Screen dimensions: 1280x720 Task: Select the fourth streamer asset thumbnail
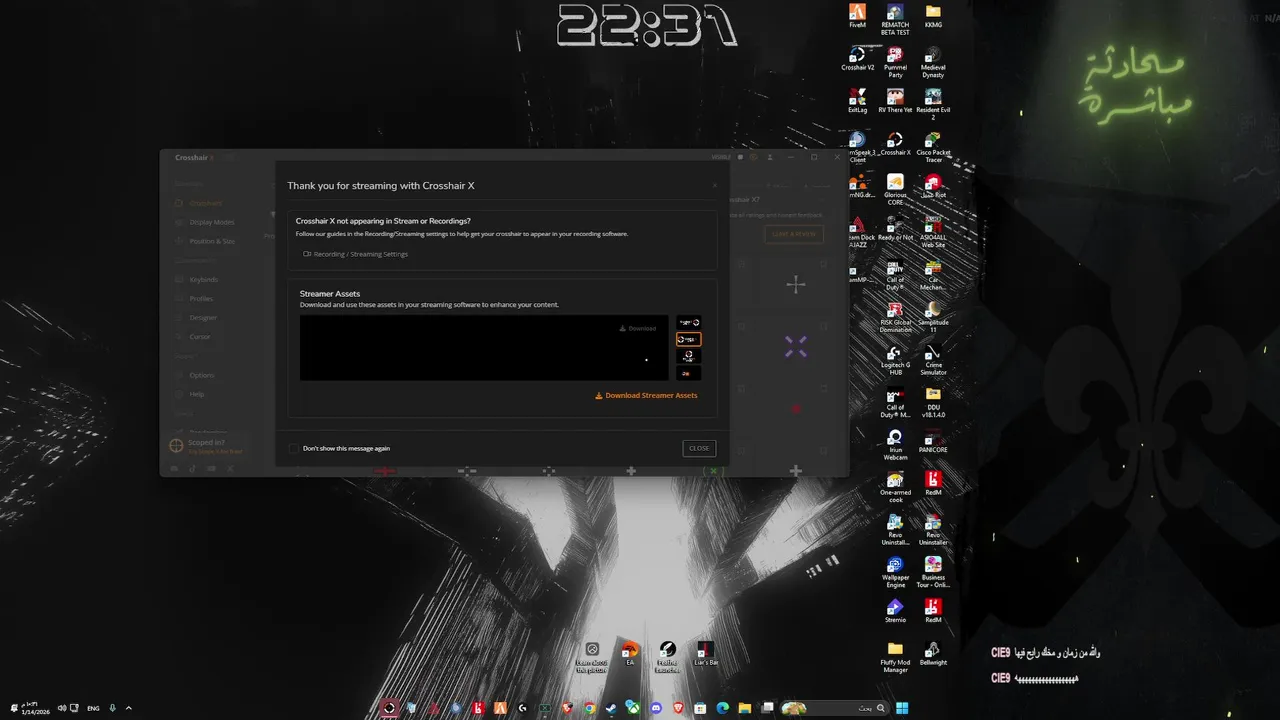click(688, 373)
